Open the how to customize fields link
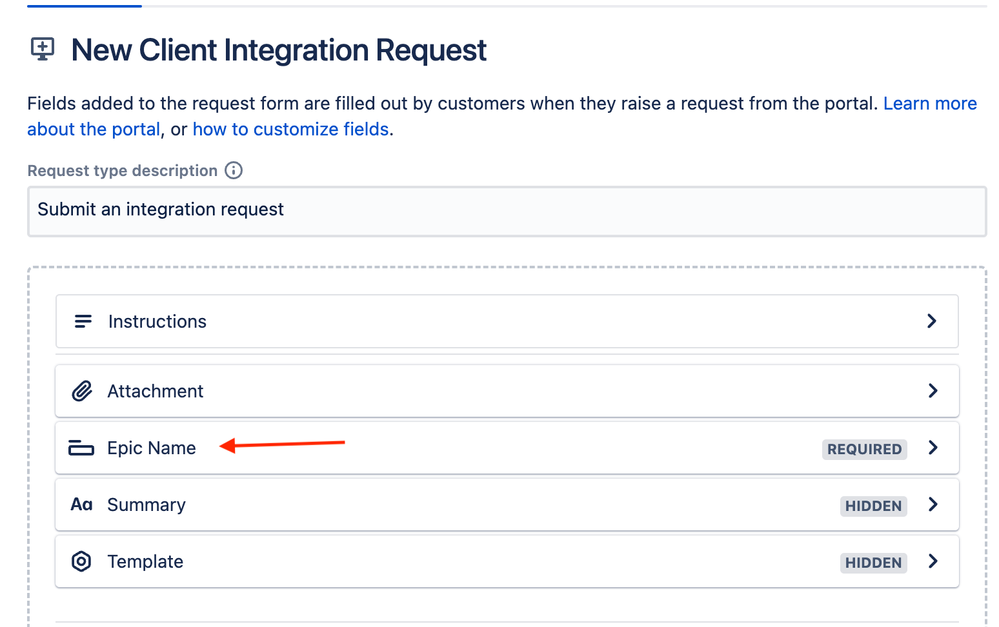Image resolution: width=999 pixels, height=627 pixels. click(290, 129)
